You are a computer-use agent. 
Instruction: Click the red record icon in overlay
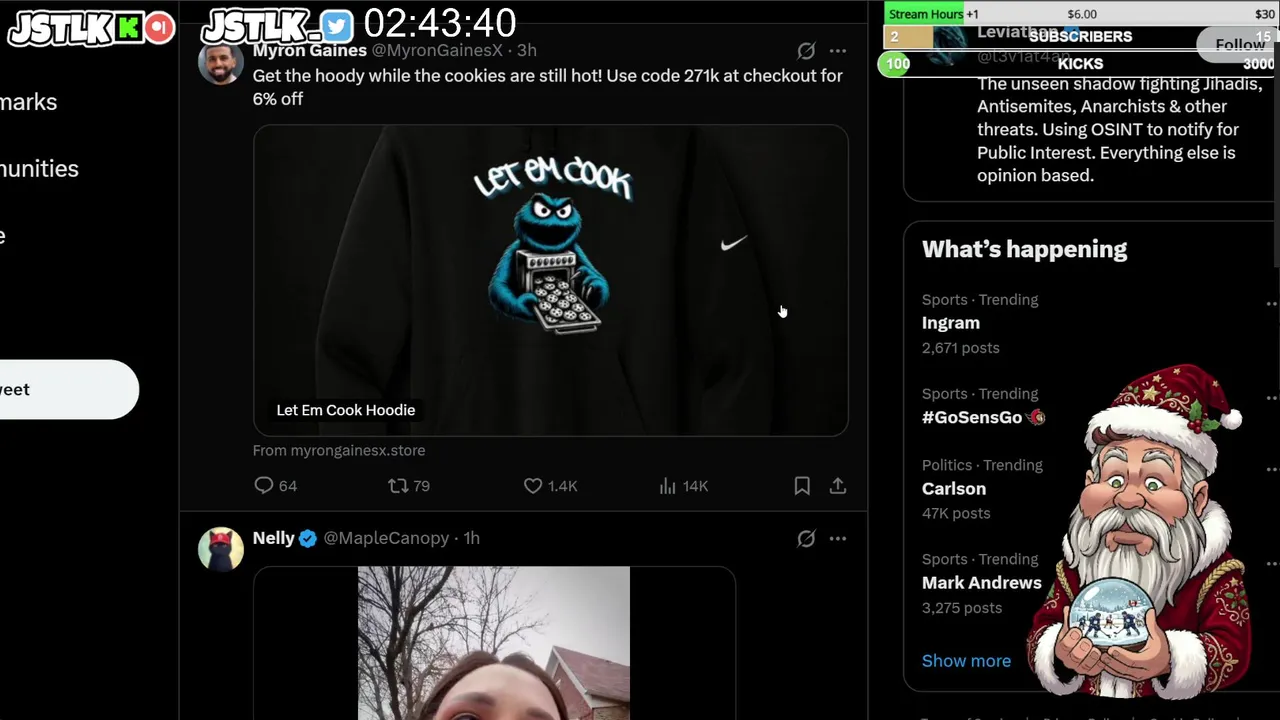(159, 27)
